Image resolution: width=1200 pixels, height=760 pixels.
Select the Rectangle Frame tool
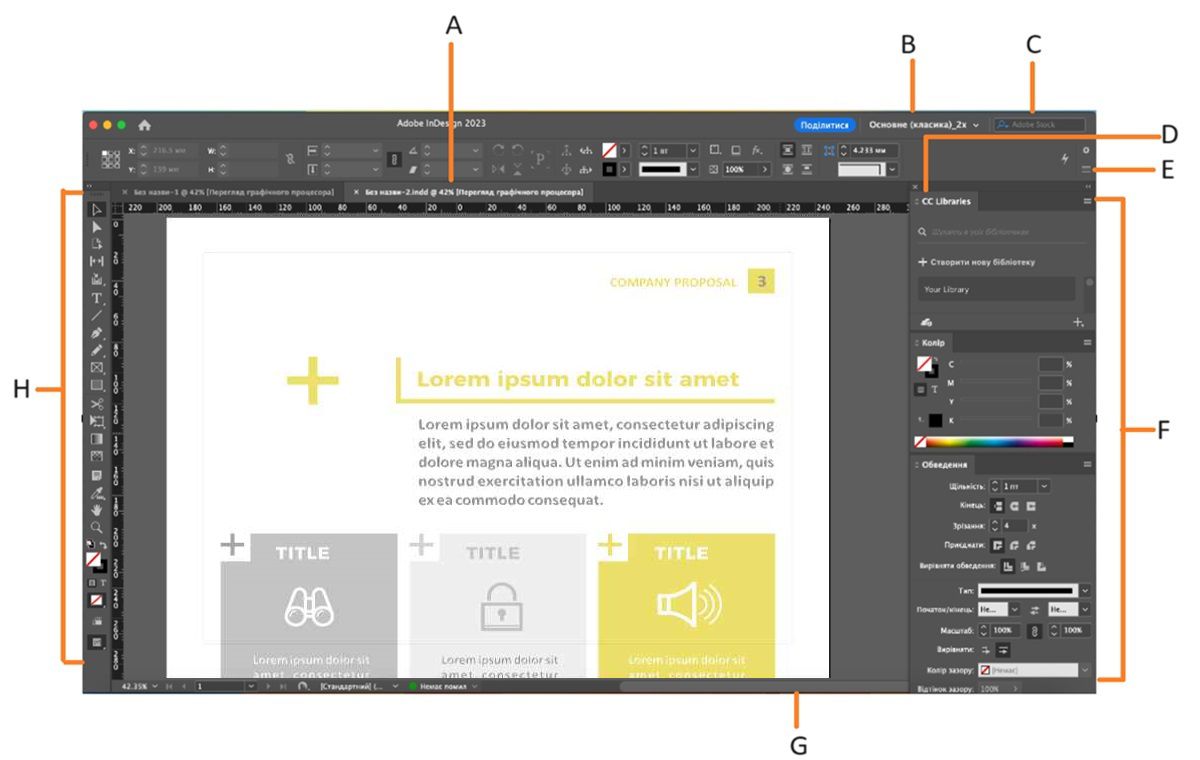click(x=97, y=368)
